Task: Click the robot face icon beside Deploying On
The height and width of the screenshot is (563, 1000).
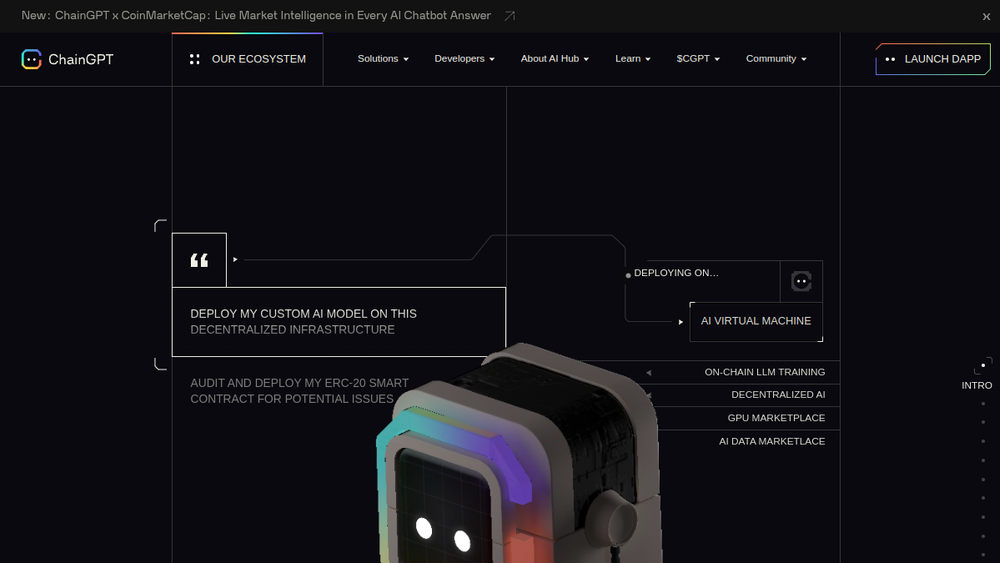Action: (801, 281)
